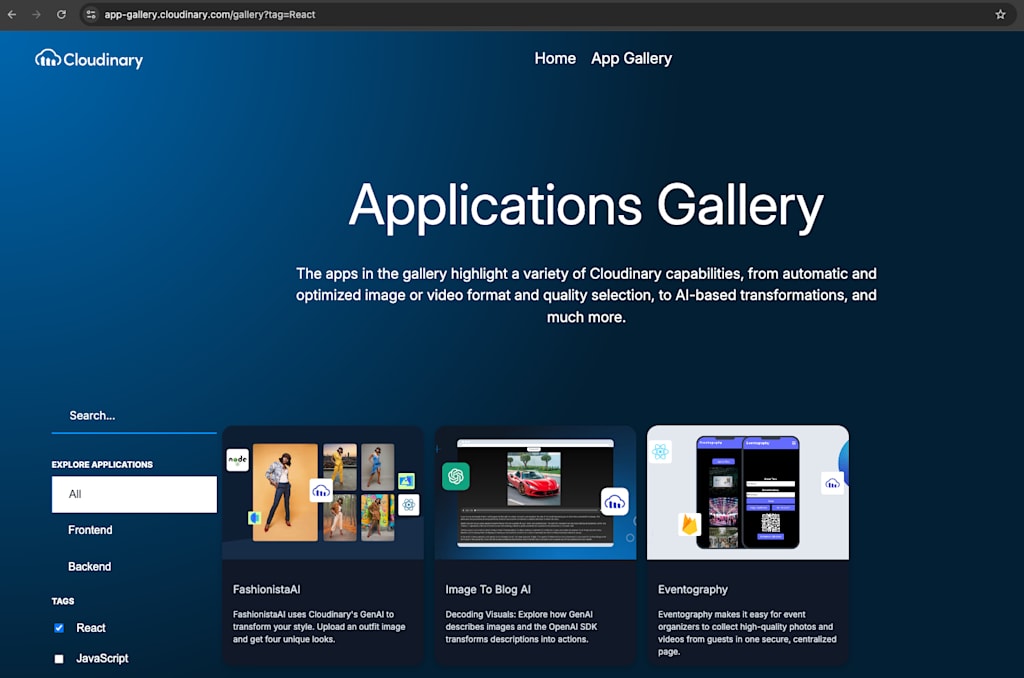Select the Backend filter
Viewport: 1024px width, 678px height.
[89, 566]
